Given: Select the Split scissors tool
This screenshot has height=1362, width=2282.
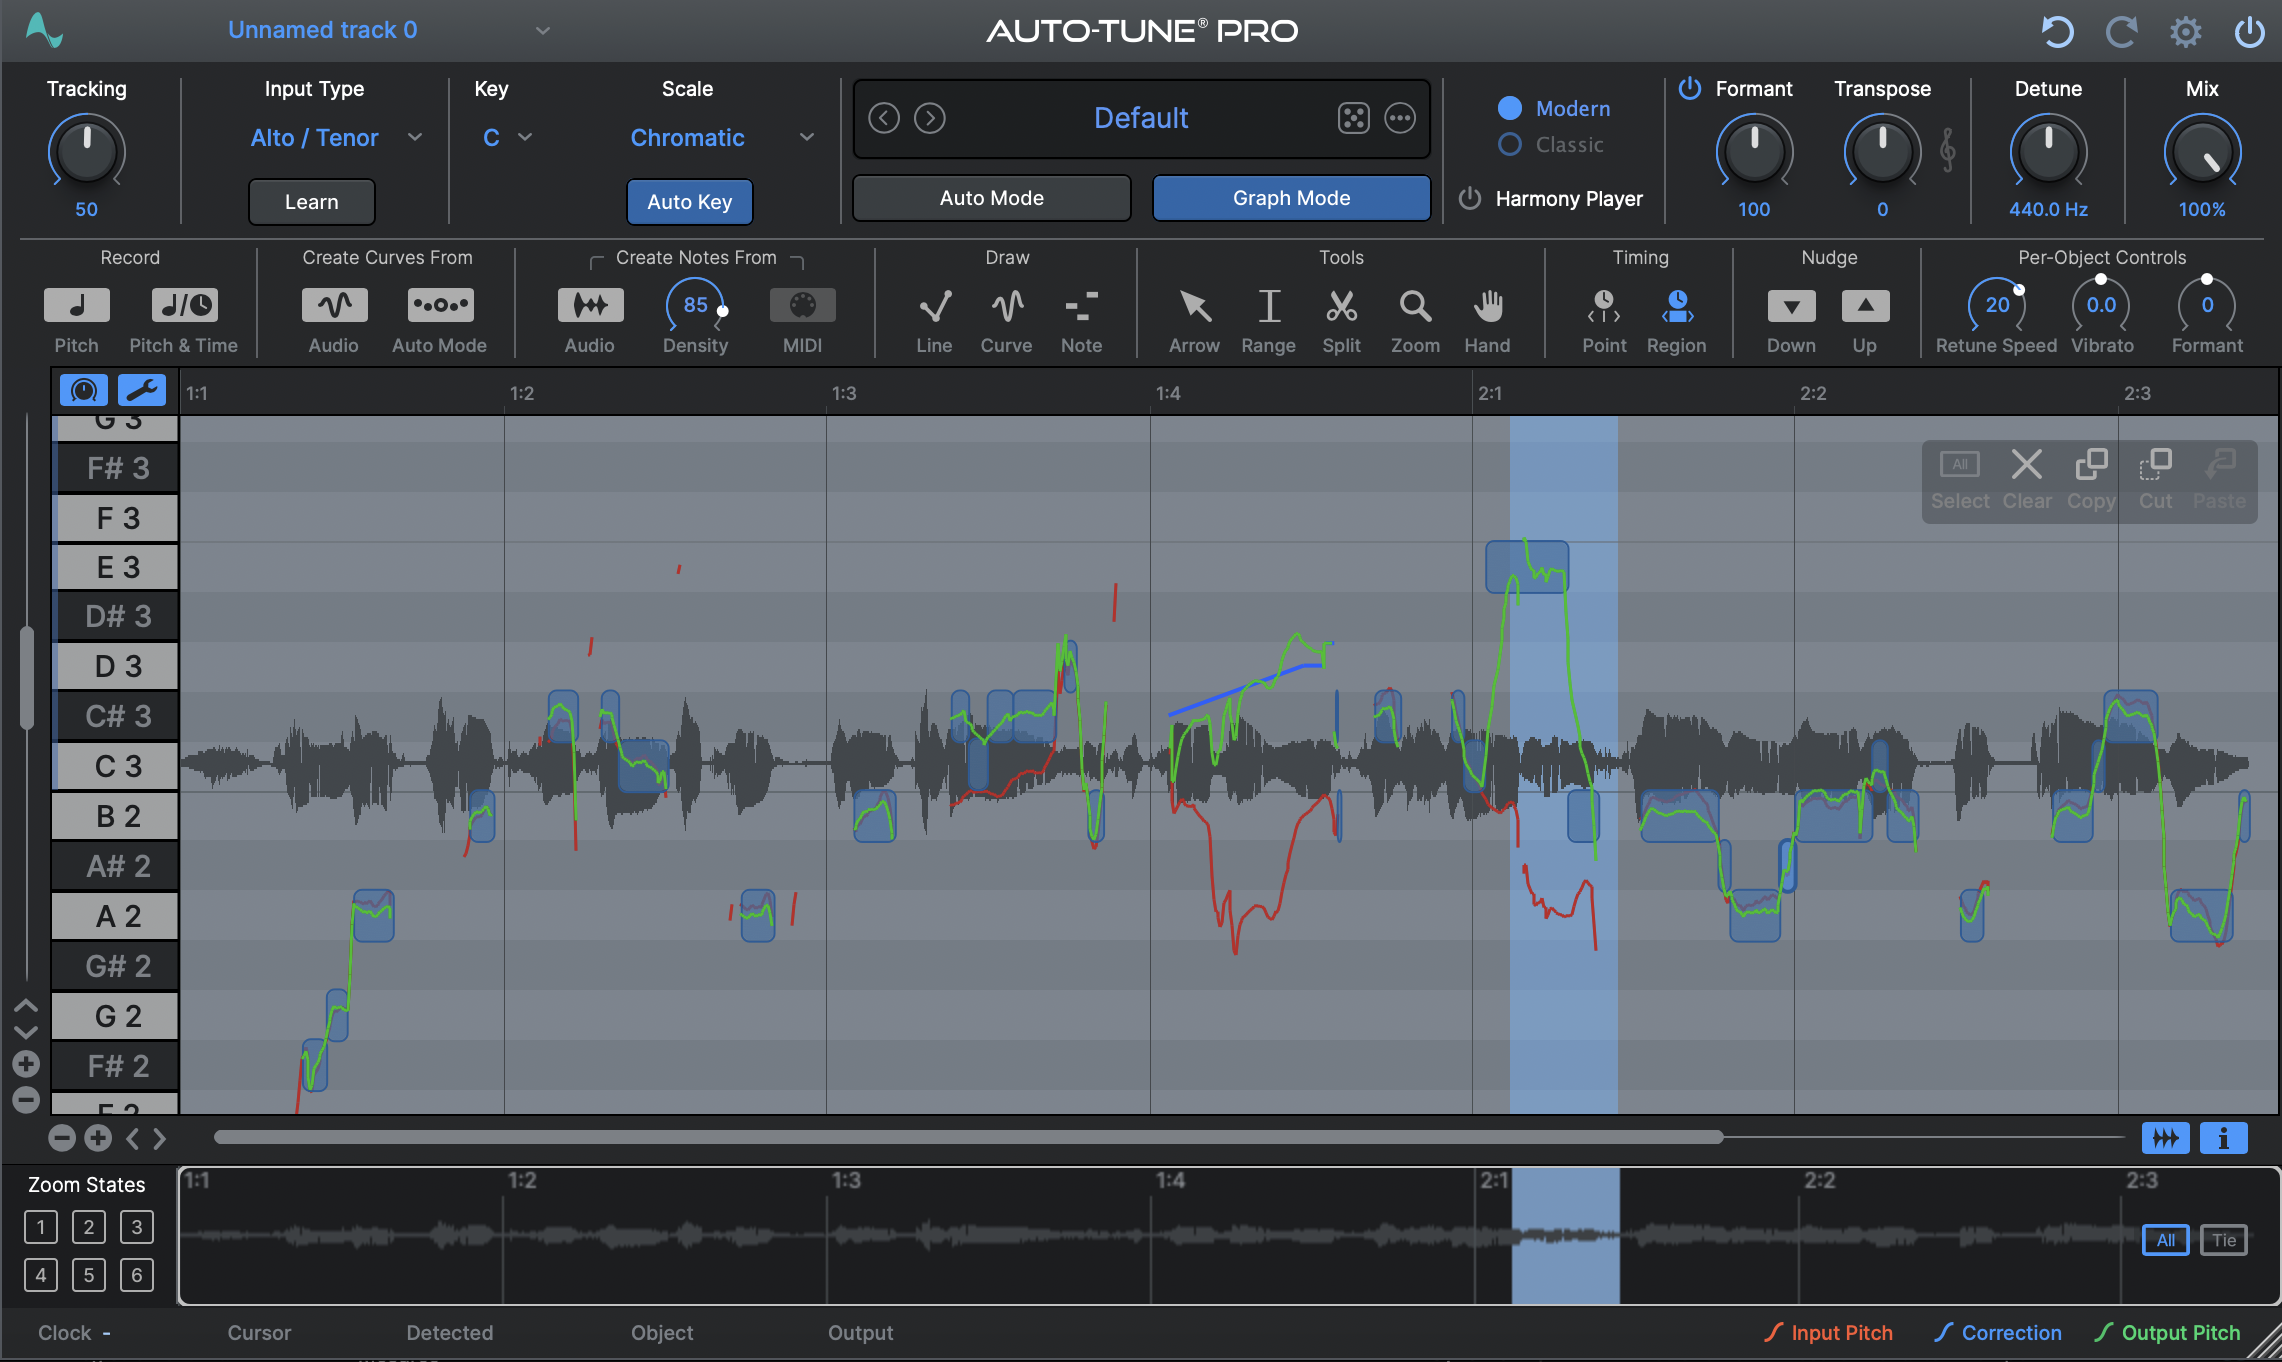Looking at the screenshot, I should click(x=1341, y=306).
